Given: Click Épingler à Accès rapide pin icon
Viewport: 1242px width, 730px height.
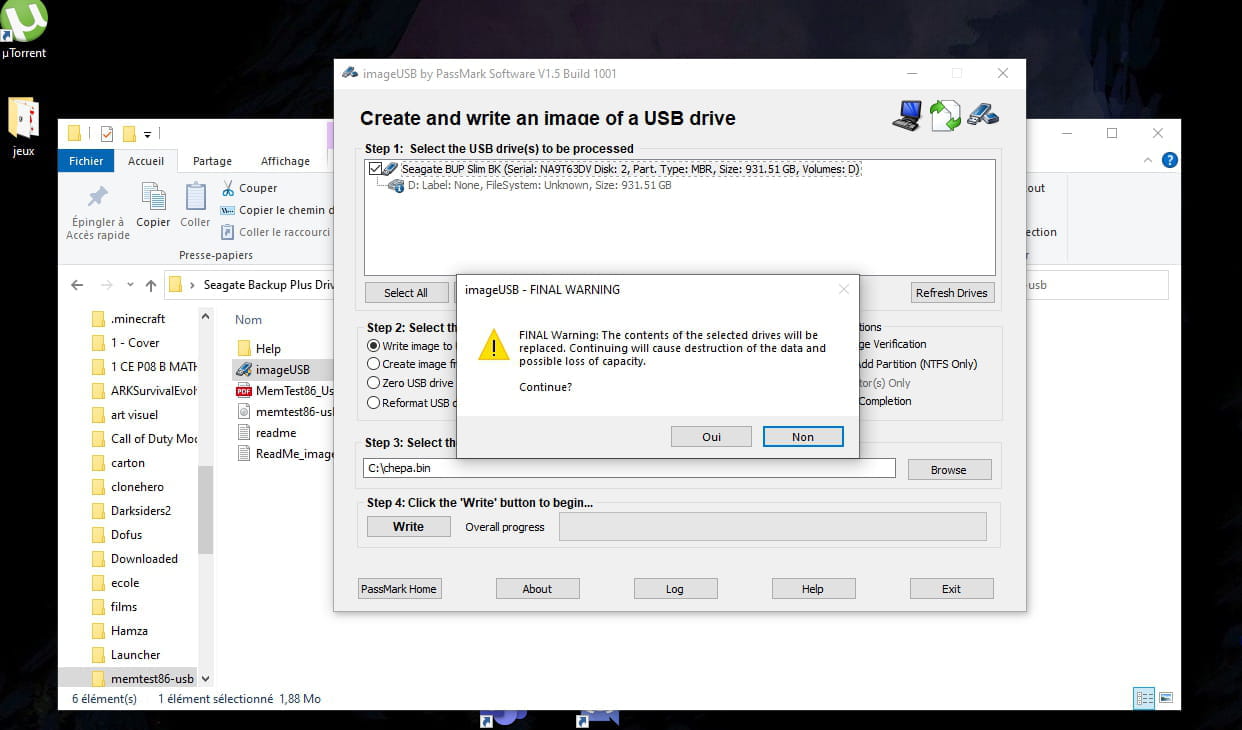Looking at the screenshot, I should (x=98, y=197).
